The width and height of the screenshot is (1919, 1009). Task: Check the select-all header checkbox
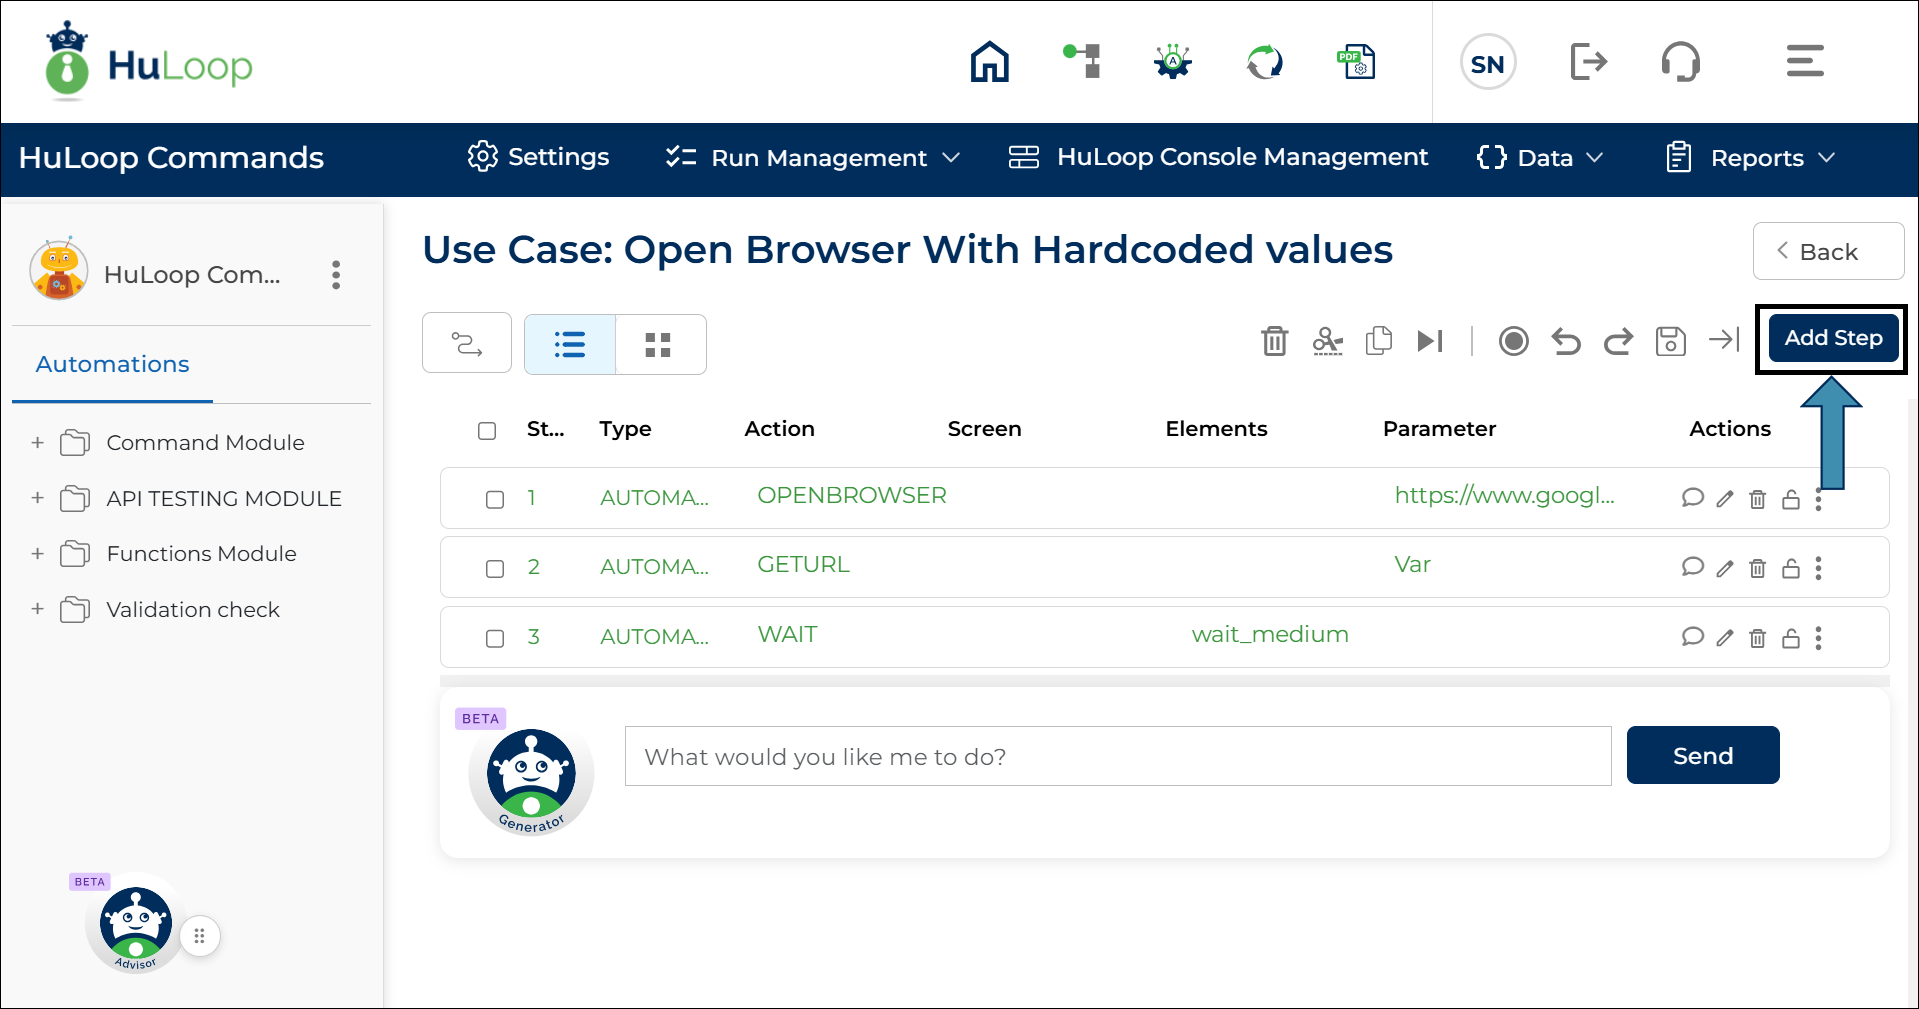[x=487, y=430]
